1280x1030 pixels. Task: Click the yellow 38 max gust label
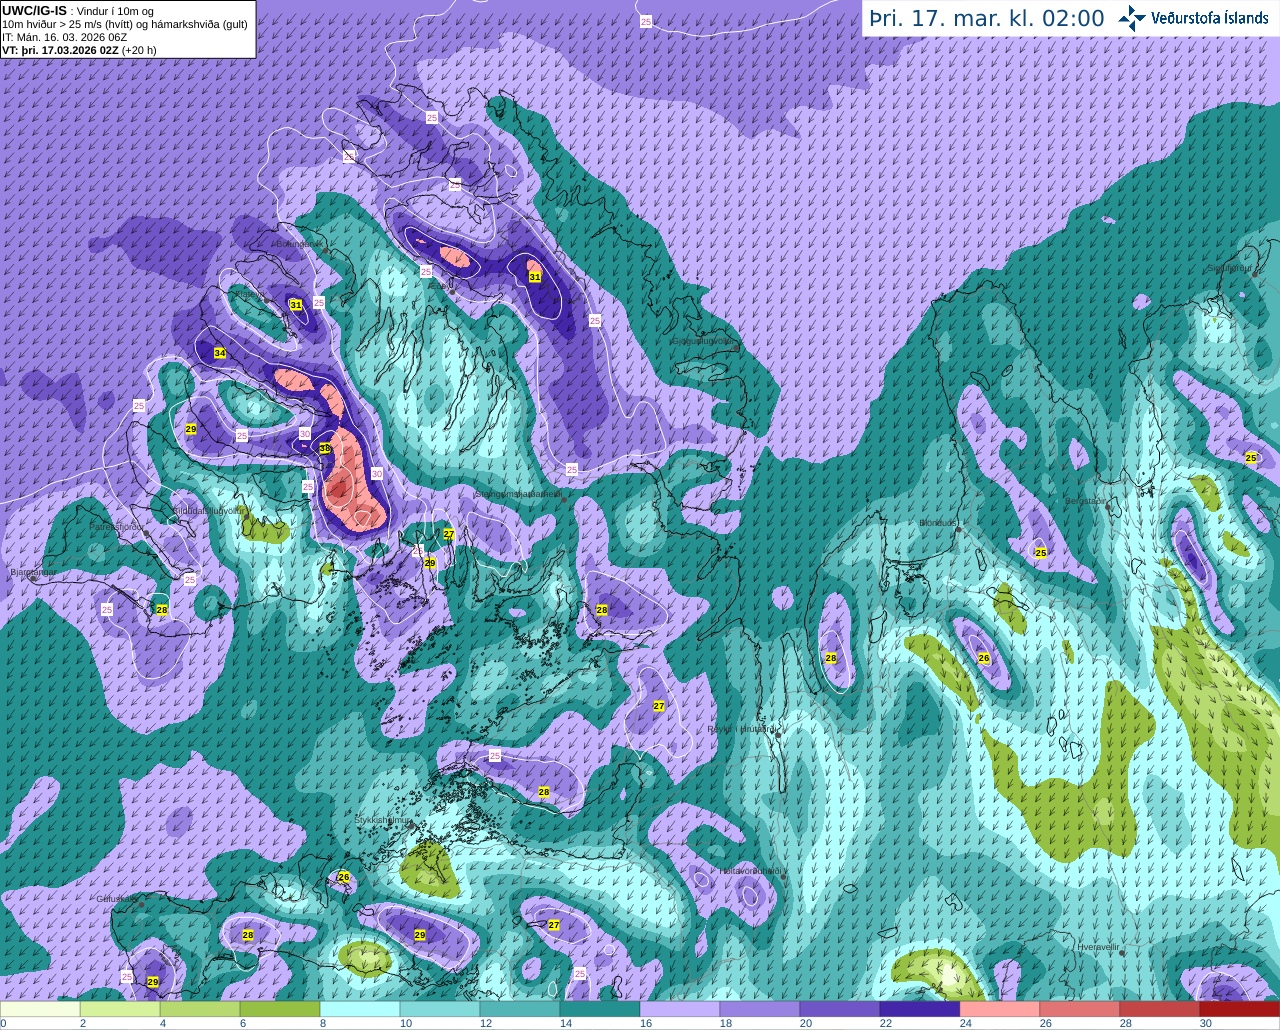click(x=325, y=449)
